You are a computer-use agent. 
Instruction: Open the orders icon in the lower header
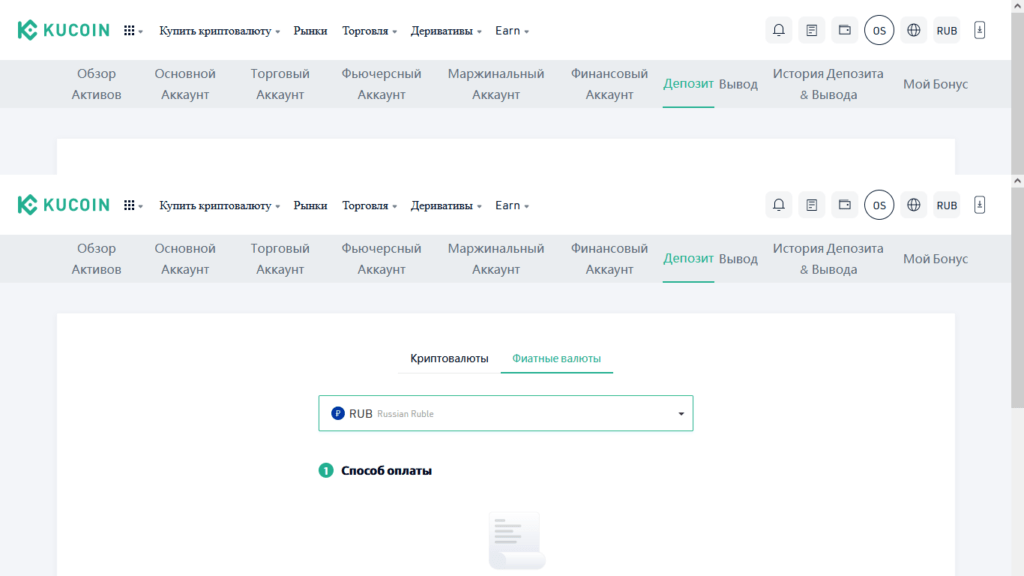click(811, 205)
